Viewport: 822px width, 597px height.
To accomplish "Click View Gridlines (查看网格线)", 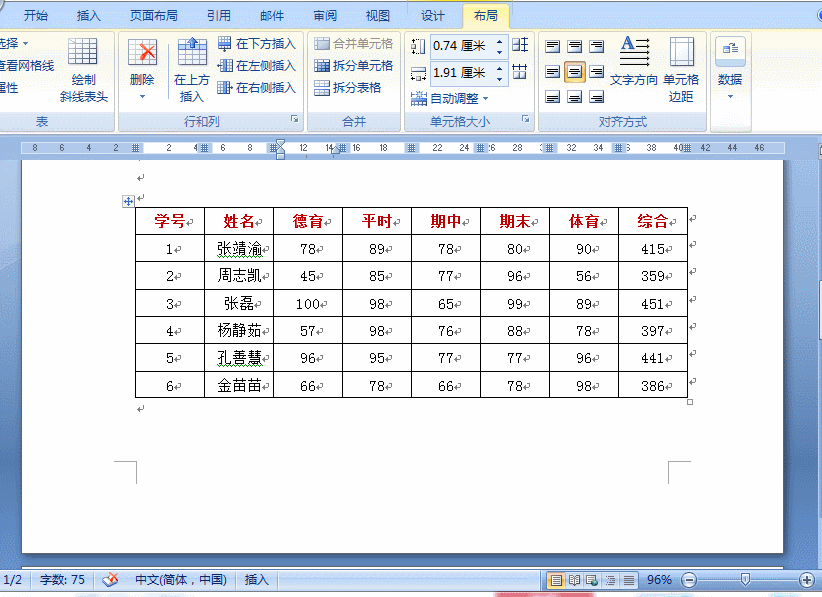I will [27, 66].
